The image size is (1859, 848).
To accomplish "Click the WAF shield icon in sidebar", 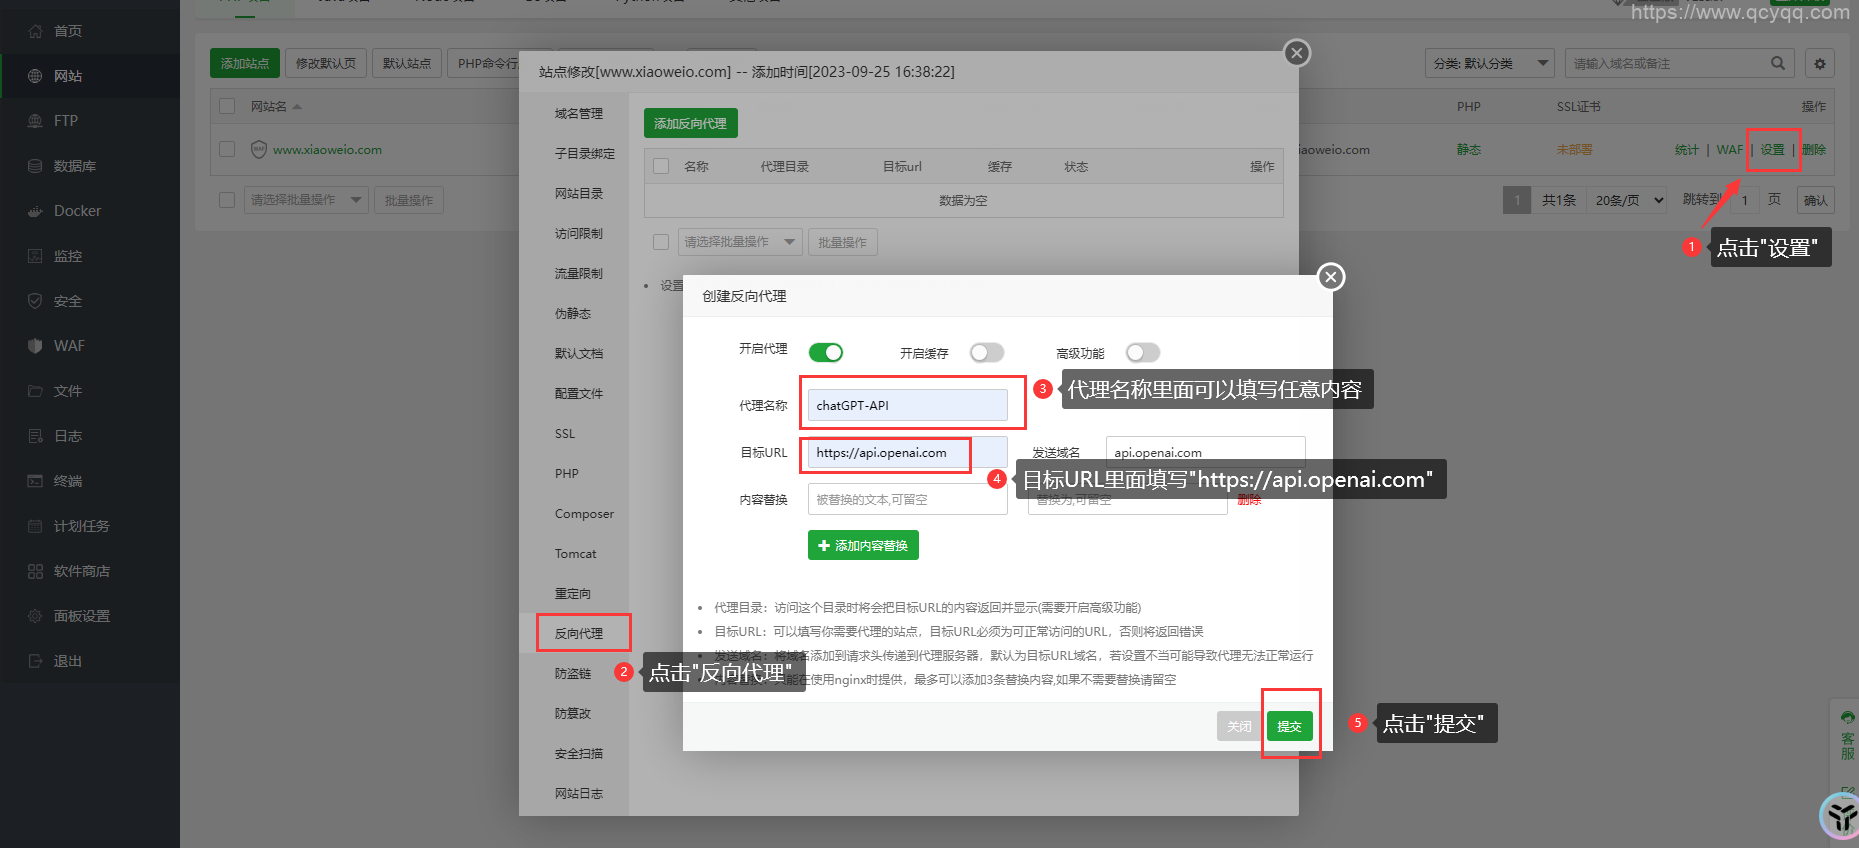I will (35, 346).
